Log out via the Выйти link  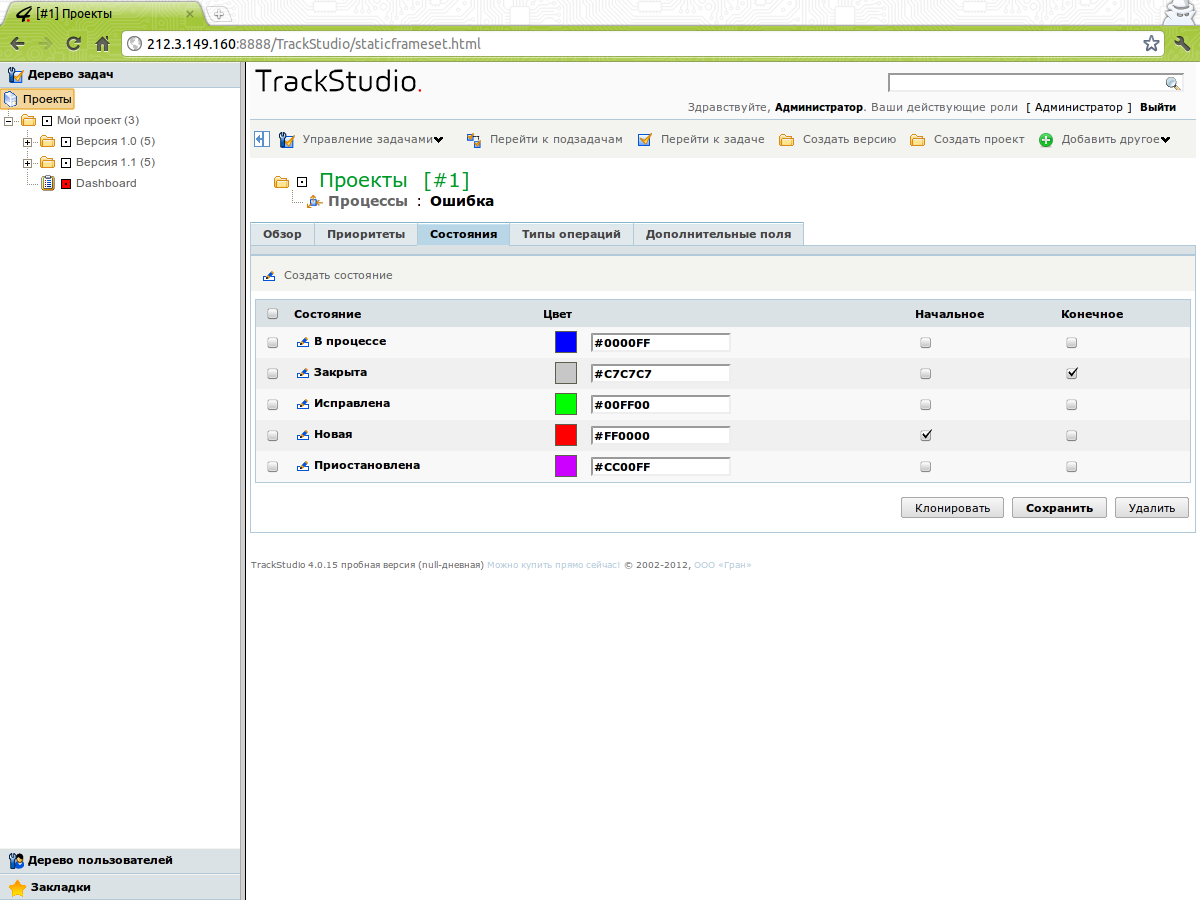(1158, 107)
